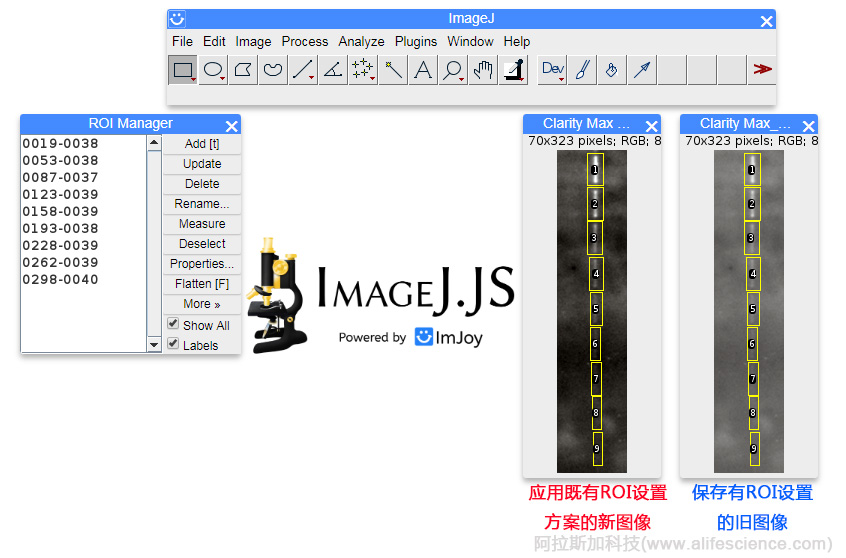Show more tools with the red double arrow
Image resolution: width=846 pixels, height=558 pixels.
(762, 70)
